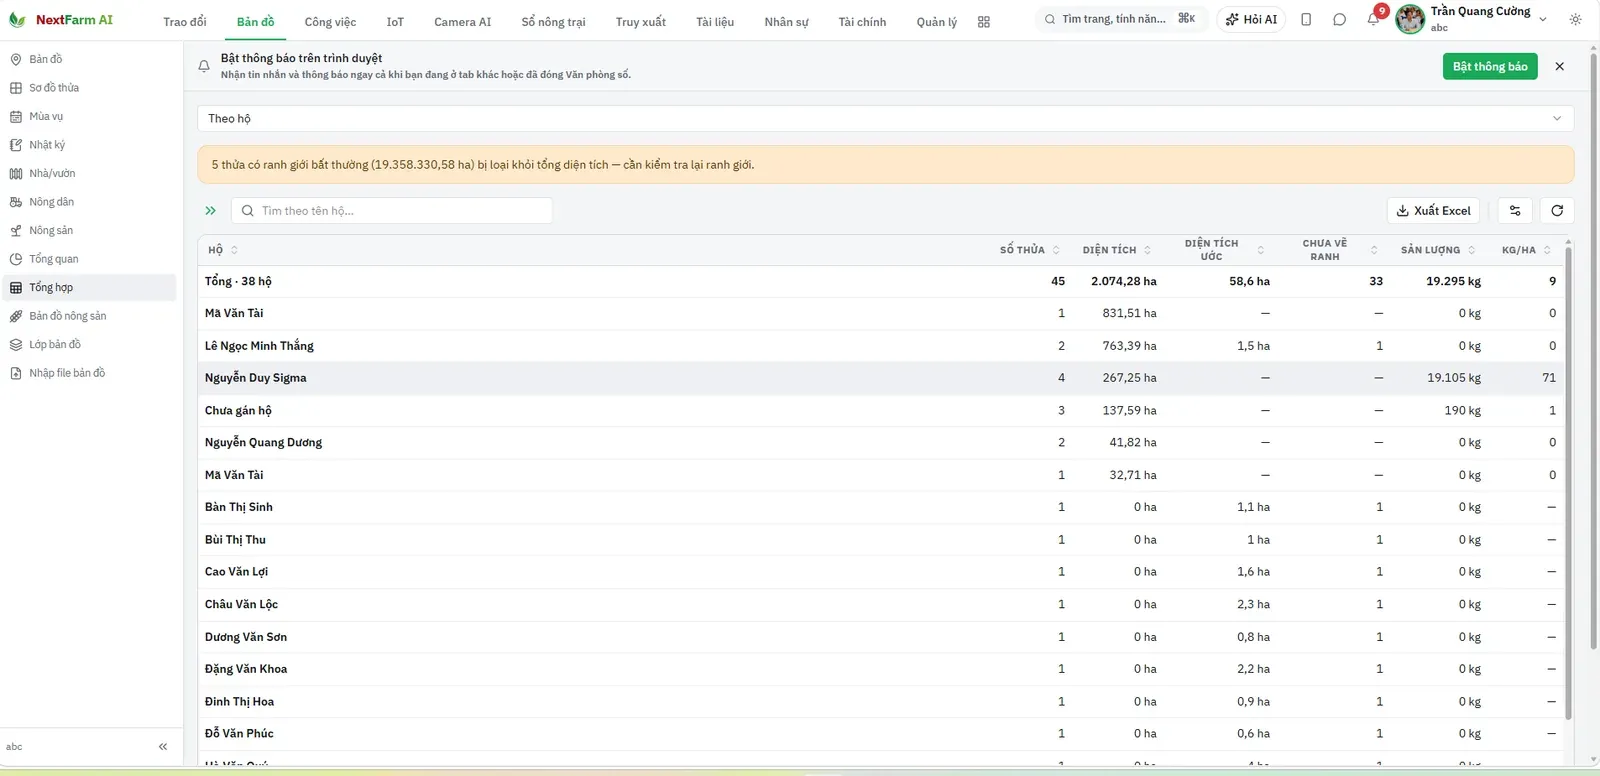Dismiss the browser notification banner

(x=1560, y=66)
